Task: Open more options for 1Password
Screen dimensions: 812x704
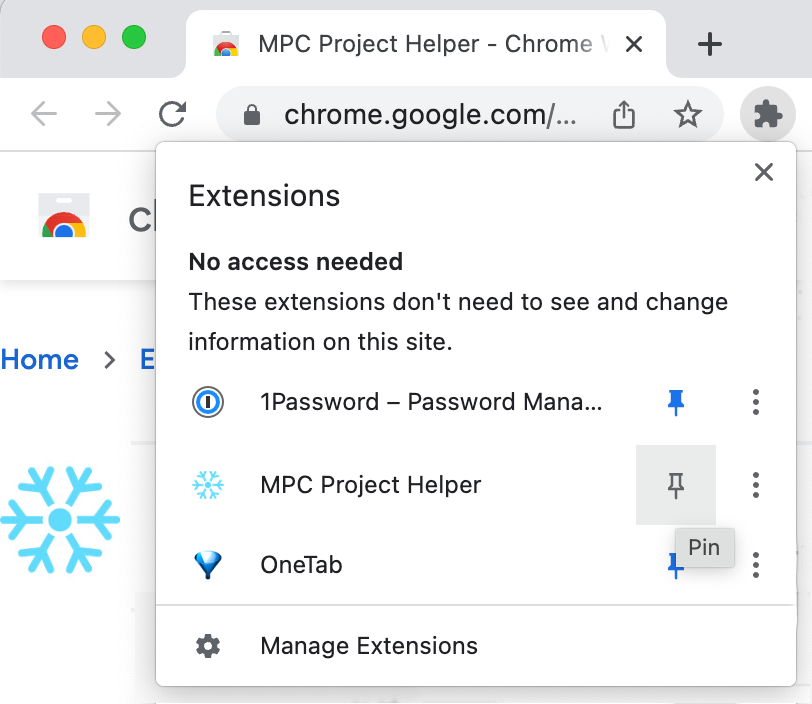Action: [756, 403]
